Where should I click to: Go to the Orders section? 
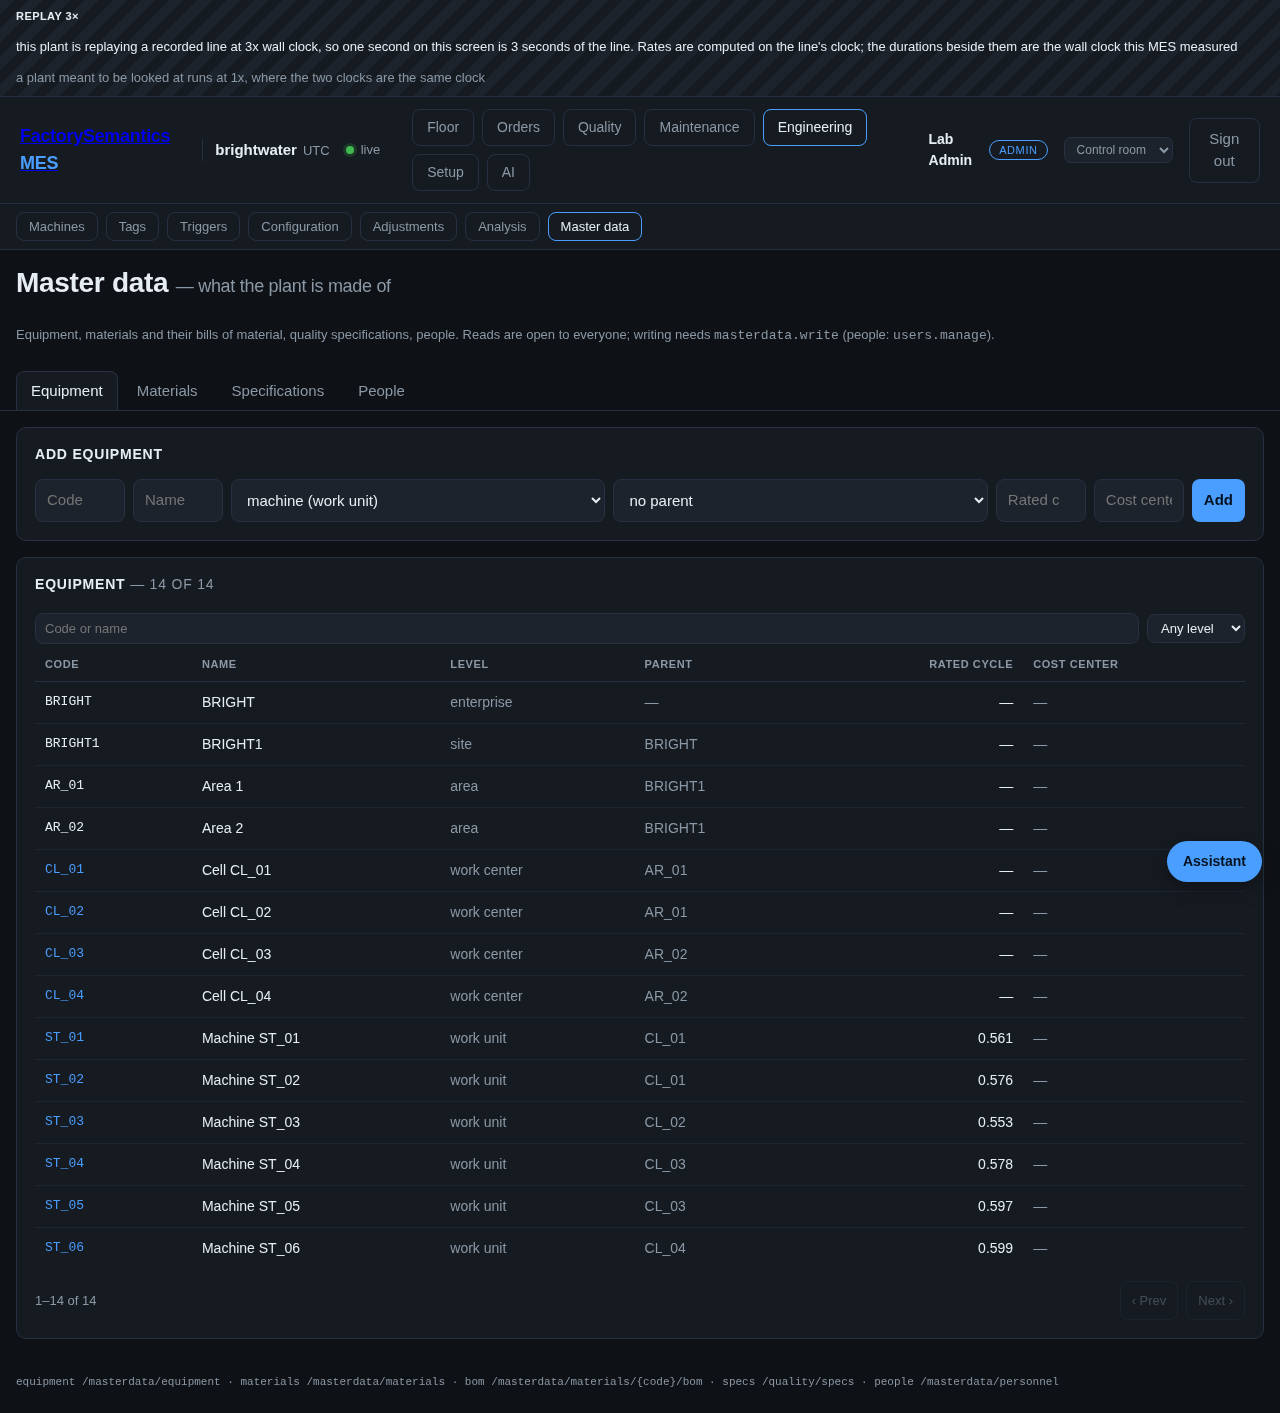pos(518,127)
